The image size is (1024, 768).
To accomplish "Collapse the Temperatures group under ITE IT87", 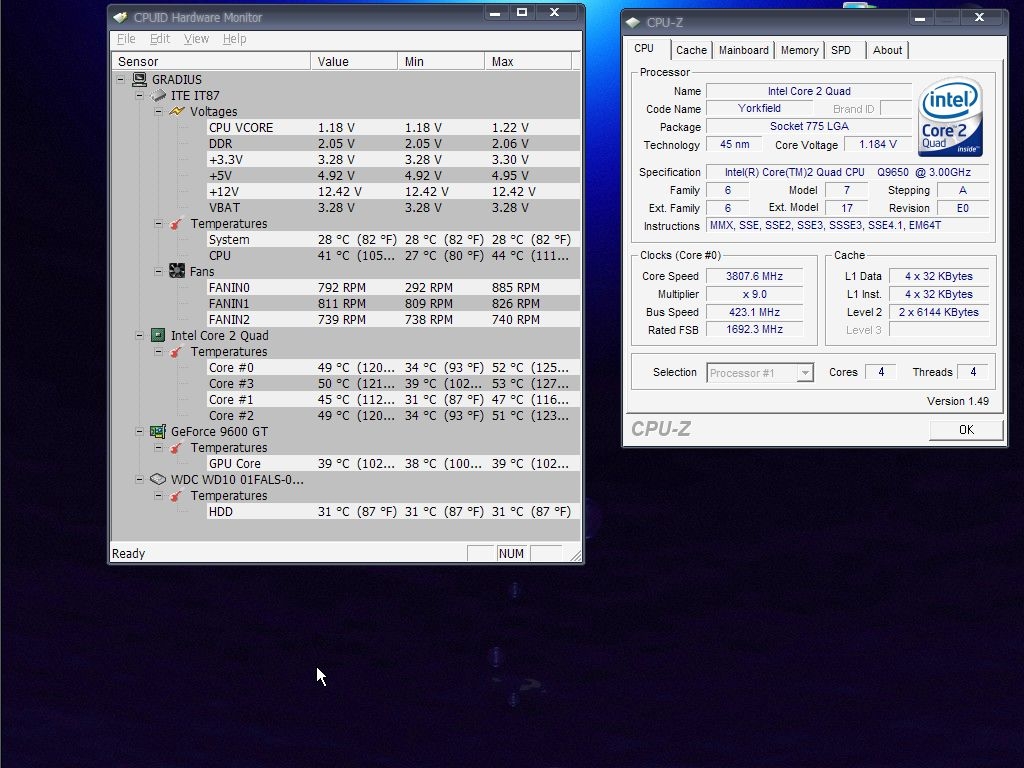I will 159,223.
